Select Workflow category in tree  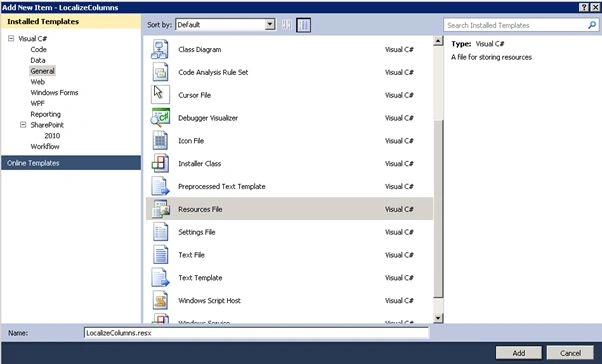click(45, 146)
